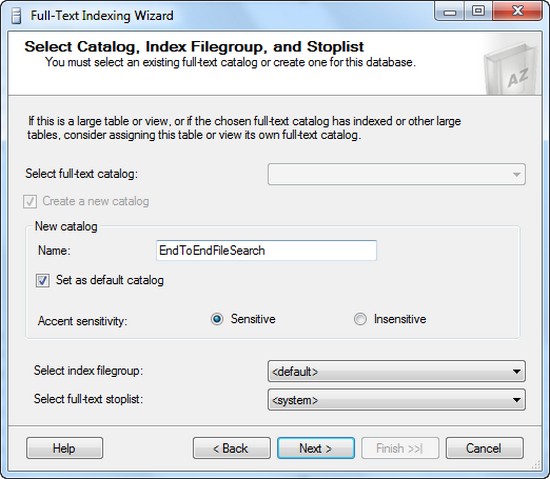This screenshot has width=550, height=479.
Task: Open Help for the wizard
Action: (65, 448)
